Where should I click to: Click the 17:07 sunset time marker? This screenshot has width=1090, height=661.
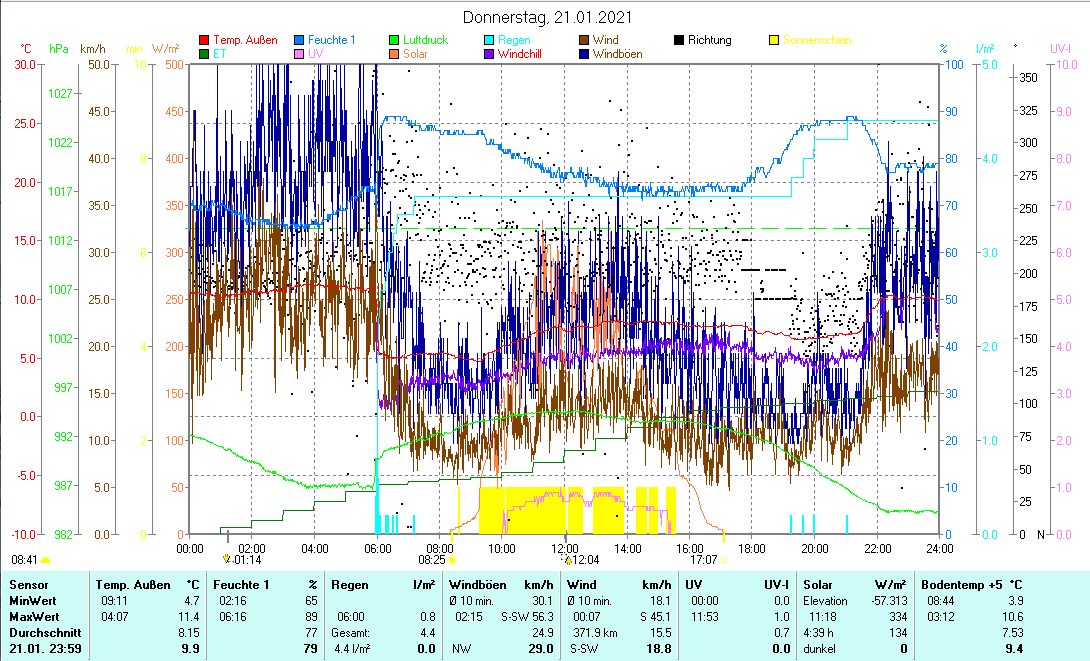(704, 560)
